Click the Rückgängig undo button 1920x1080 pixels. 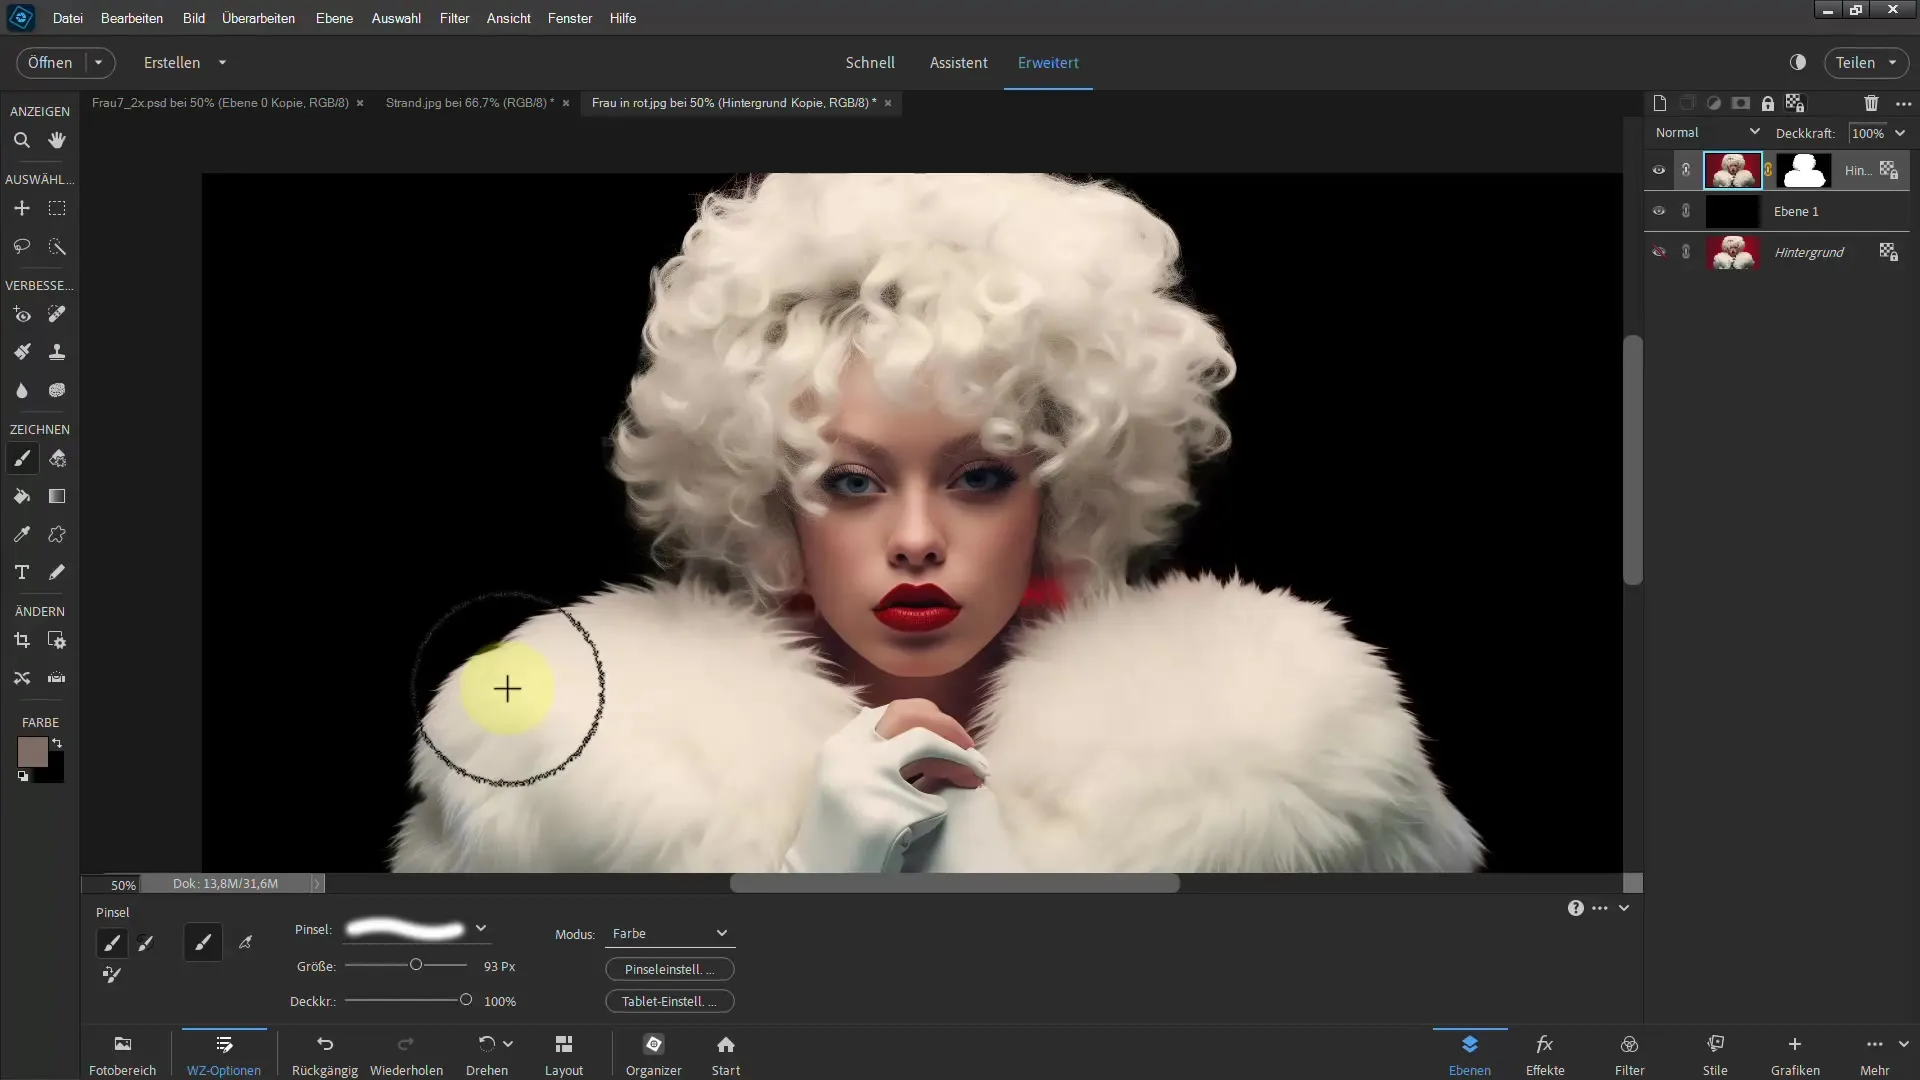pos(325,1055)
